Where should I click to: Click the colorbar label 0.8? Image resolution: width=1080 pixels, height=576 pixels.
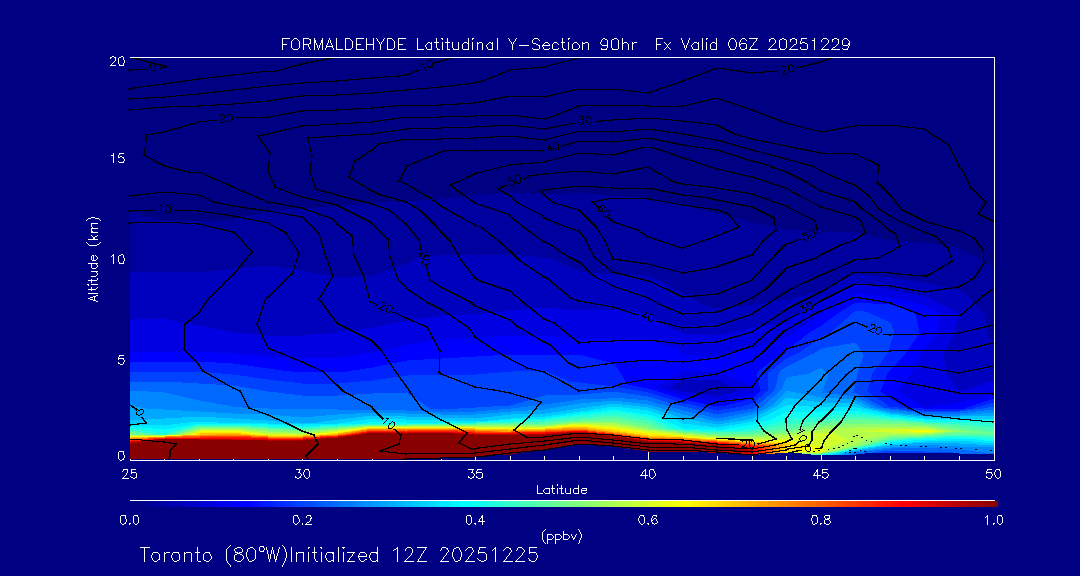click(821, 520)
